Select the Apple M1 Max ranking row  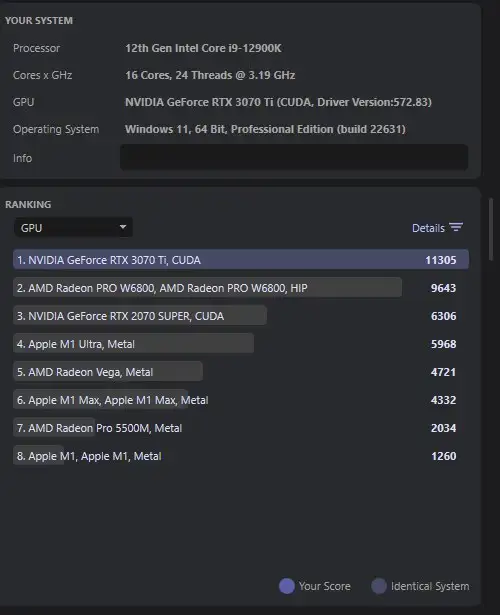[x=241, y=400]
